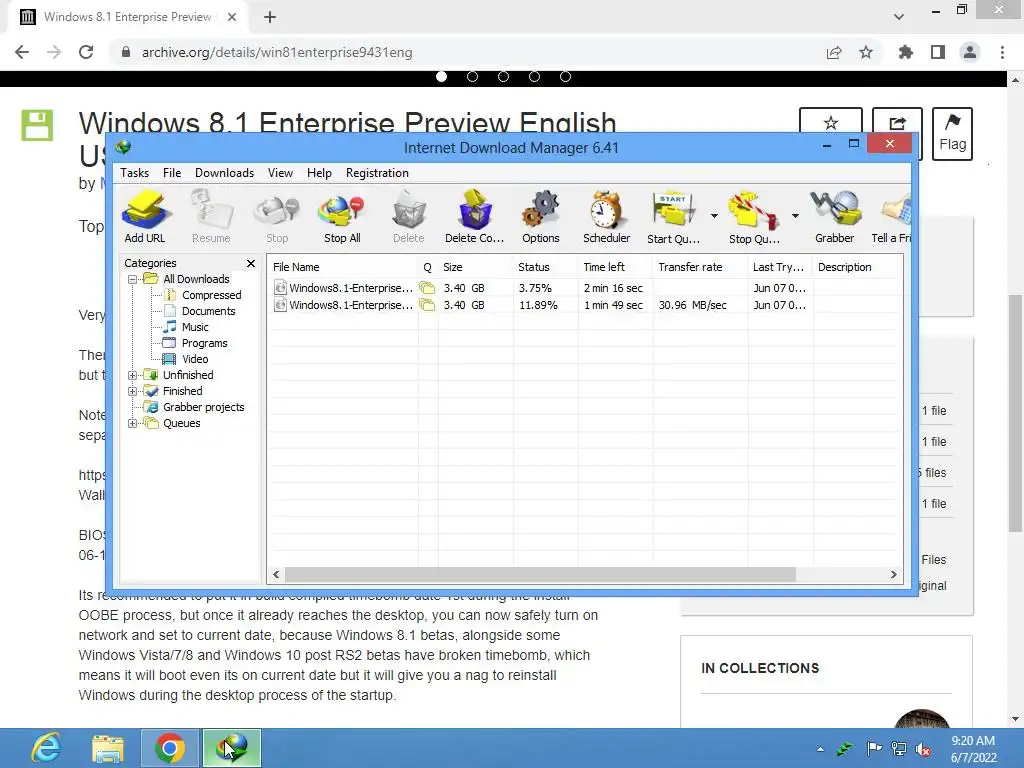Open File Explorer from the taskbar
The height and width of the screenshot is (768, 1024).
coord(108,748)
